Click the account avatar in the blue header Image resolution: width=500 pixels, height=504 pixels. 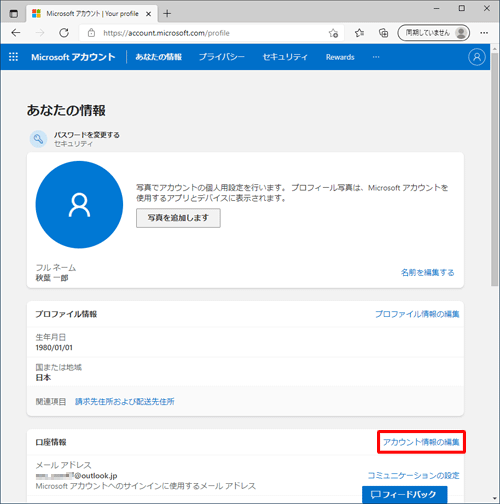click(477, 57)
